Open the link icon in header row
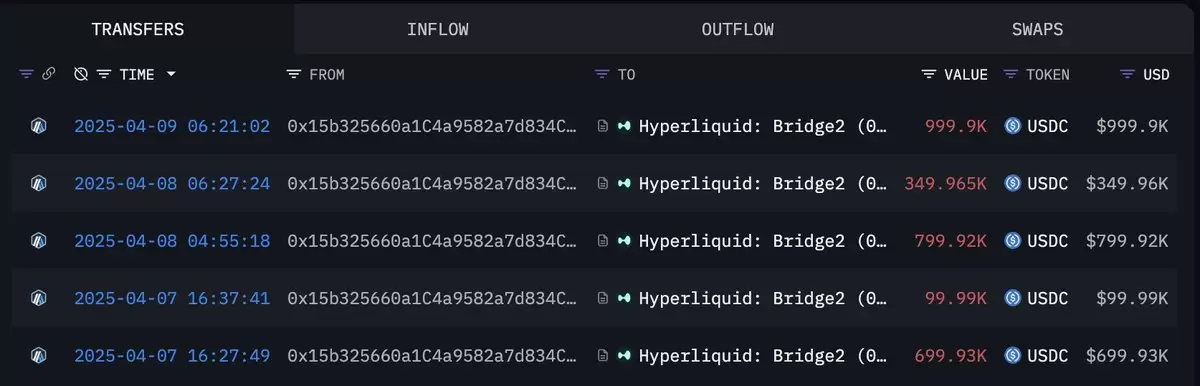This screenshot has width=1200, height=386. (47, 75)
